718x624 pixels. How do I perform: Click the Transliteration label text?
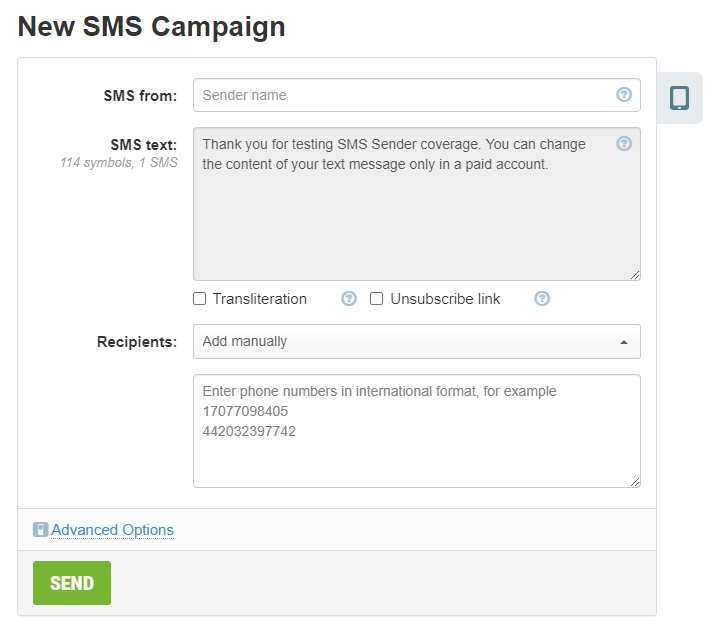point(260,299)
